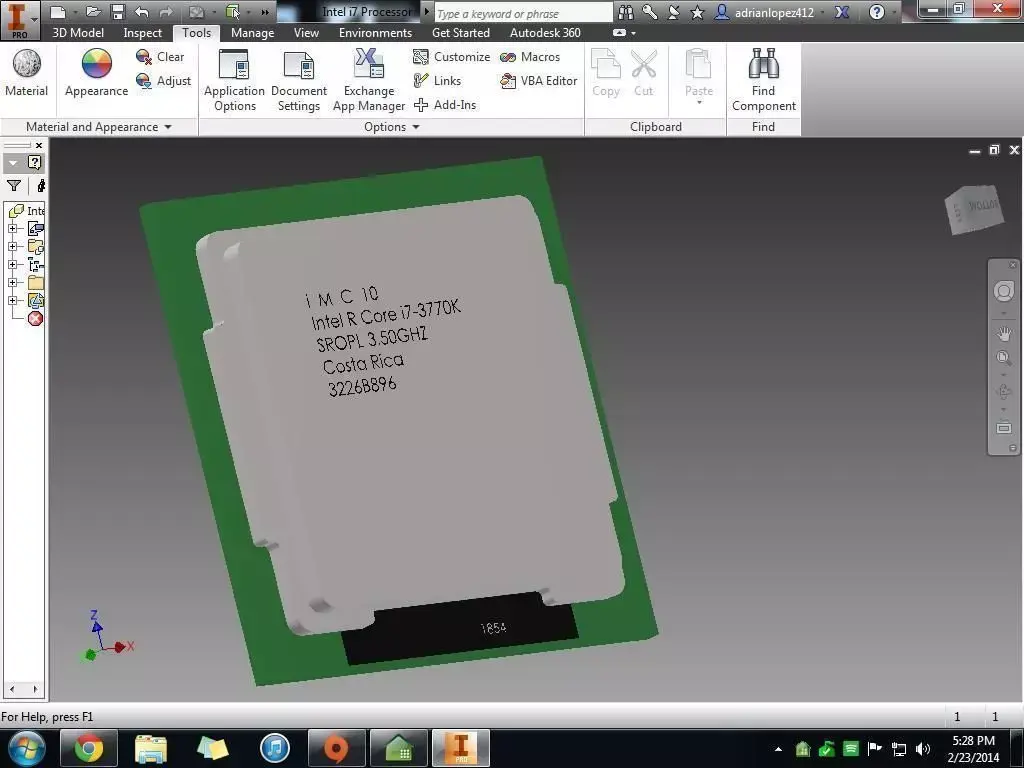The width and height of the screenshot is (1024, 768).
Task: Expand the fourth browser tree node
Action: pos(12,282)
